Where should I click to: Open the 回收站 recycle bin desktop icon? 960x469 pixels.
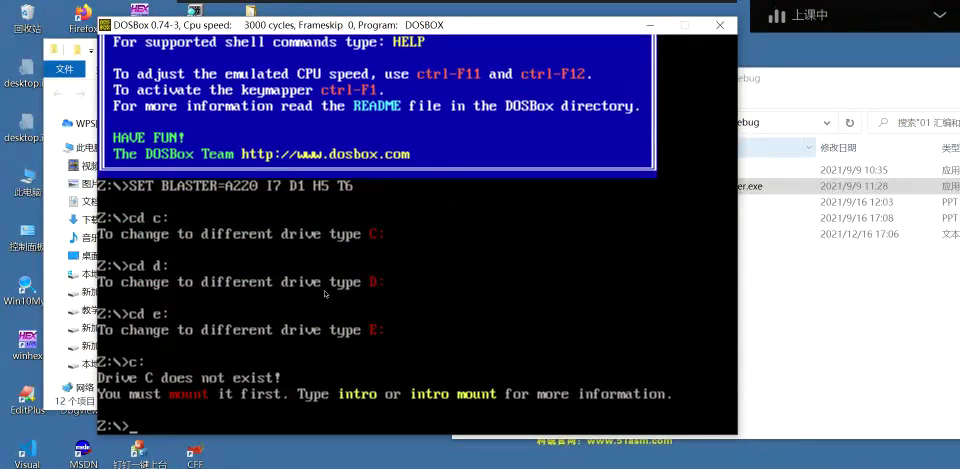point(27,18)
